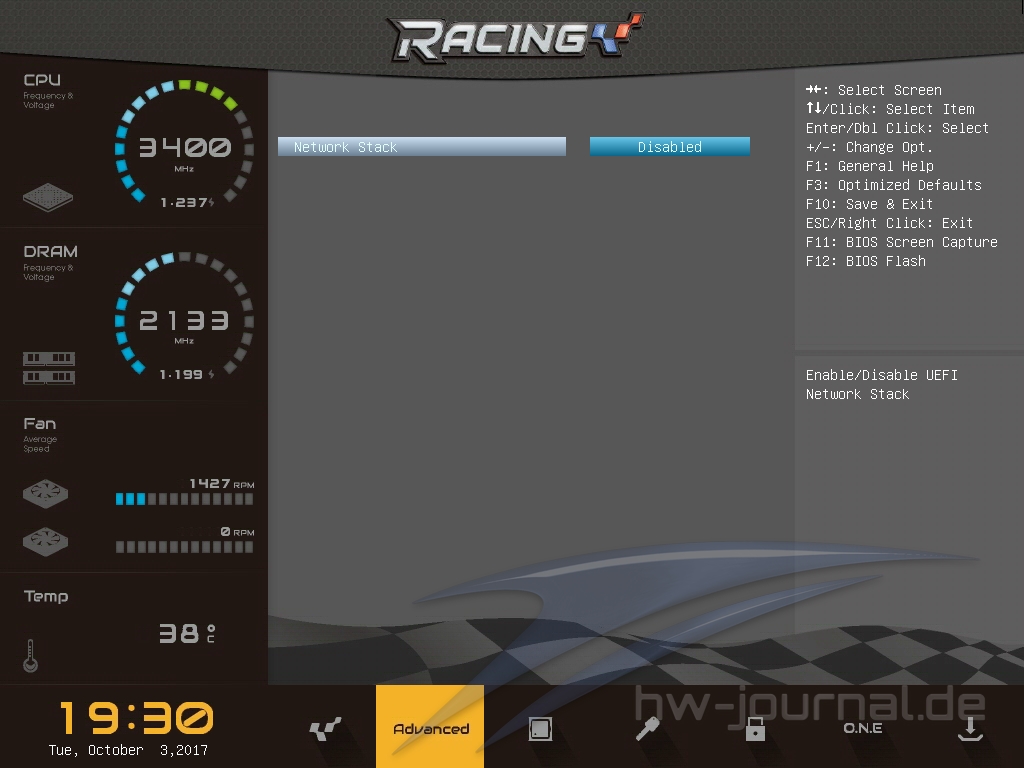1024x768 pixels.
Task: Click the F1: General Help line
Action: pyautogui.click(x=869, y=166)
